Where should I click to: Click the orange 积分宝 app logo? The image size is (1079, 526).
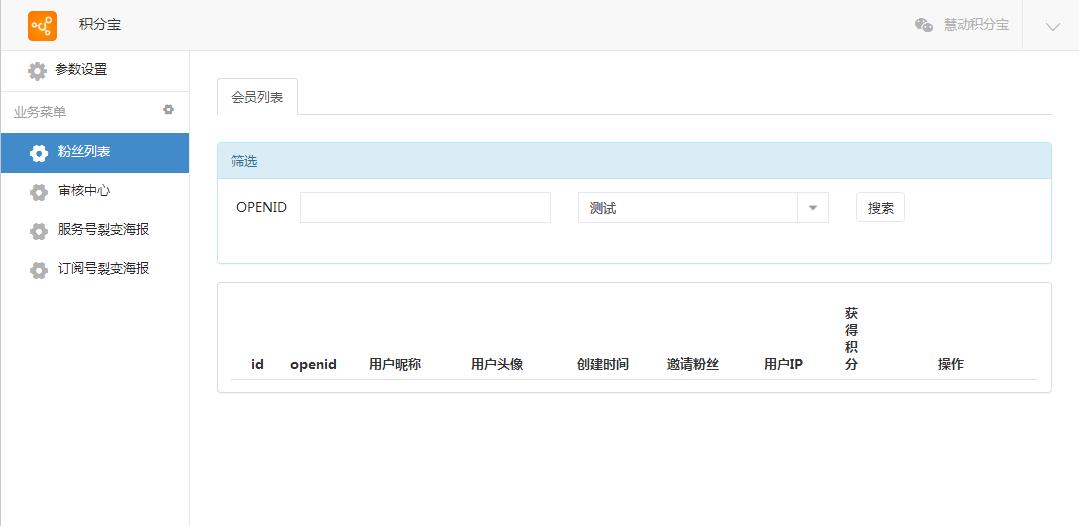click(43, 26)
